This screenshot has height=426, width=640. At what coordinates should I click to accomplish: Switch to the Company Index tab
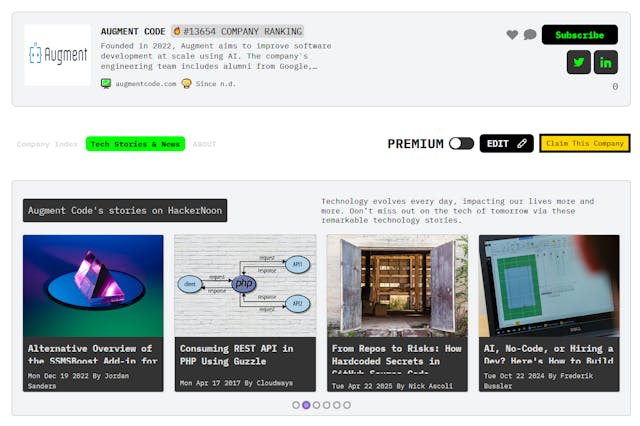(x=47, y=144)
